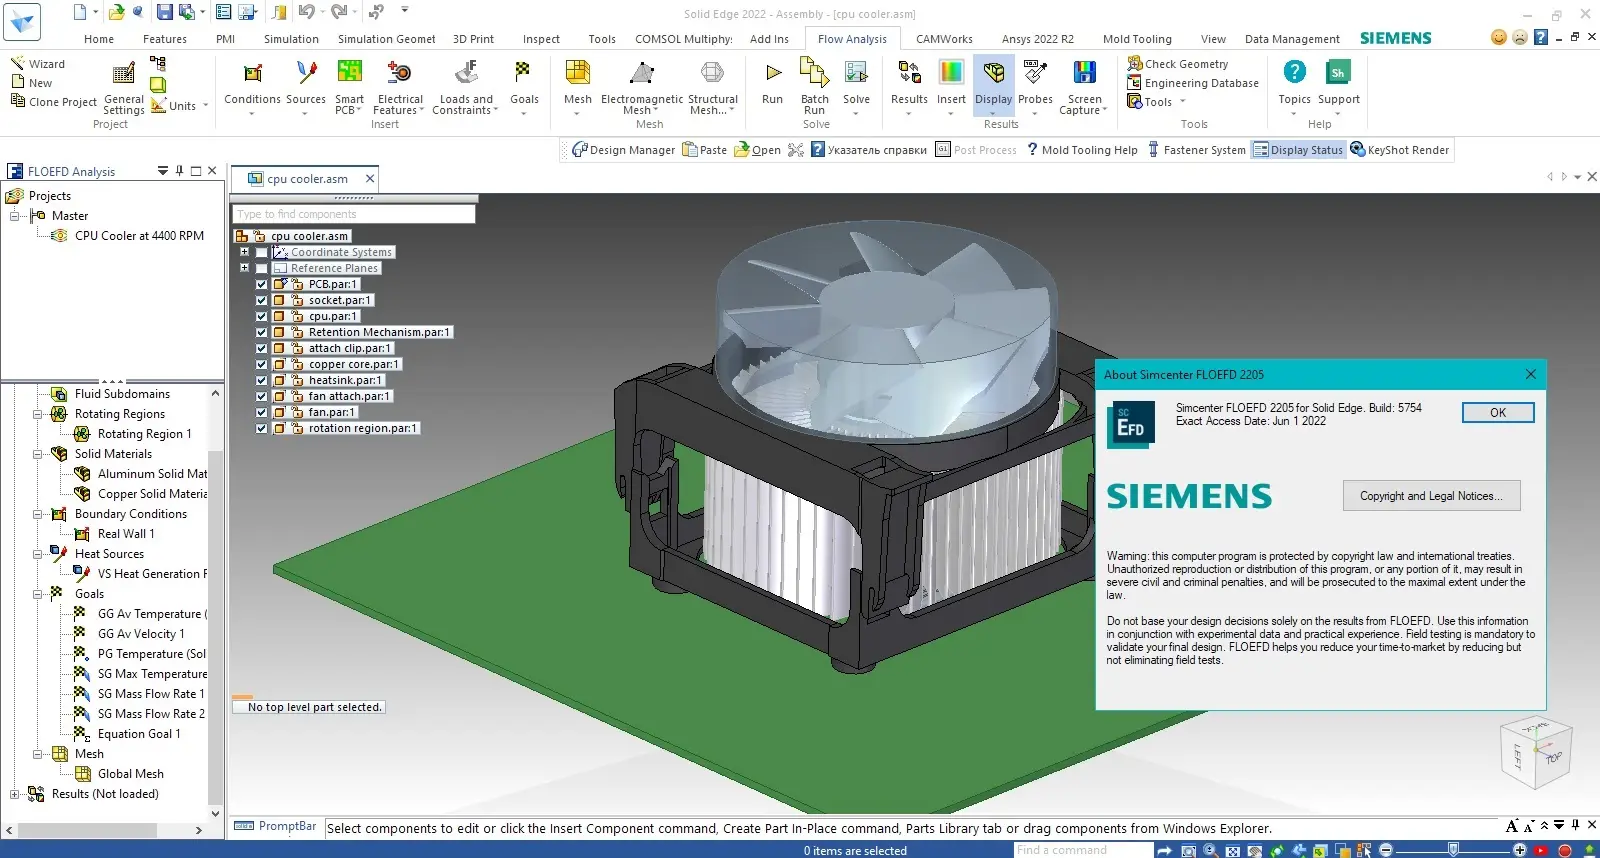The width and height of the screenshot is (1600, 858).
Task: Toggle heatsink.par:1 checkbox
Action: [x=262, y=380]
